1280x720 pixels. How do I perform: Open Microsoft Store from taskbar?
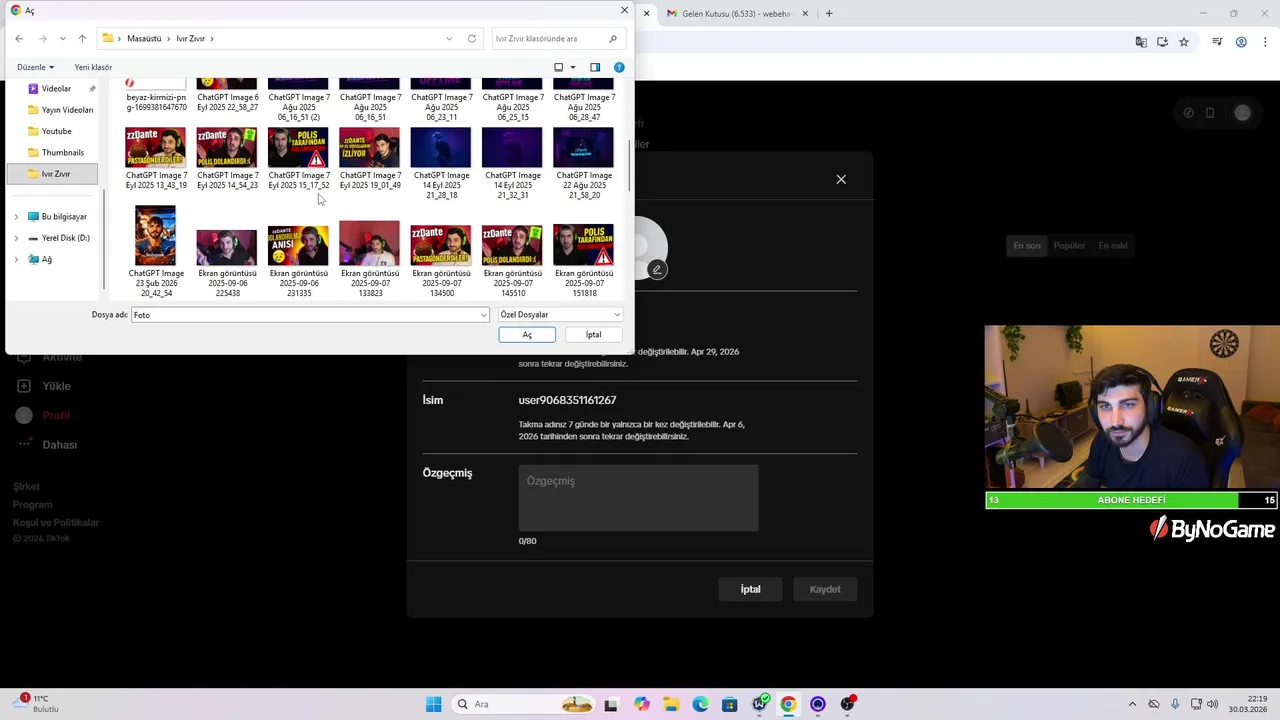tap(730, 704)
